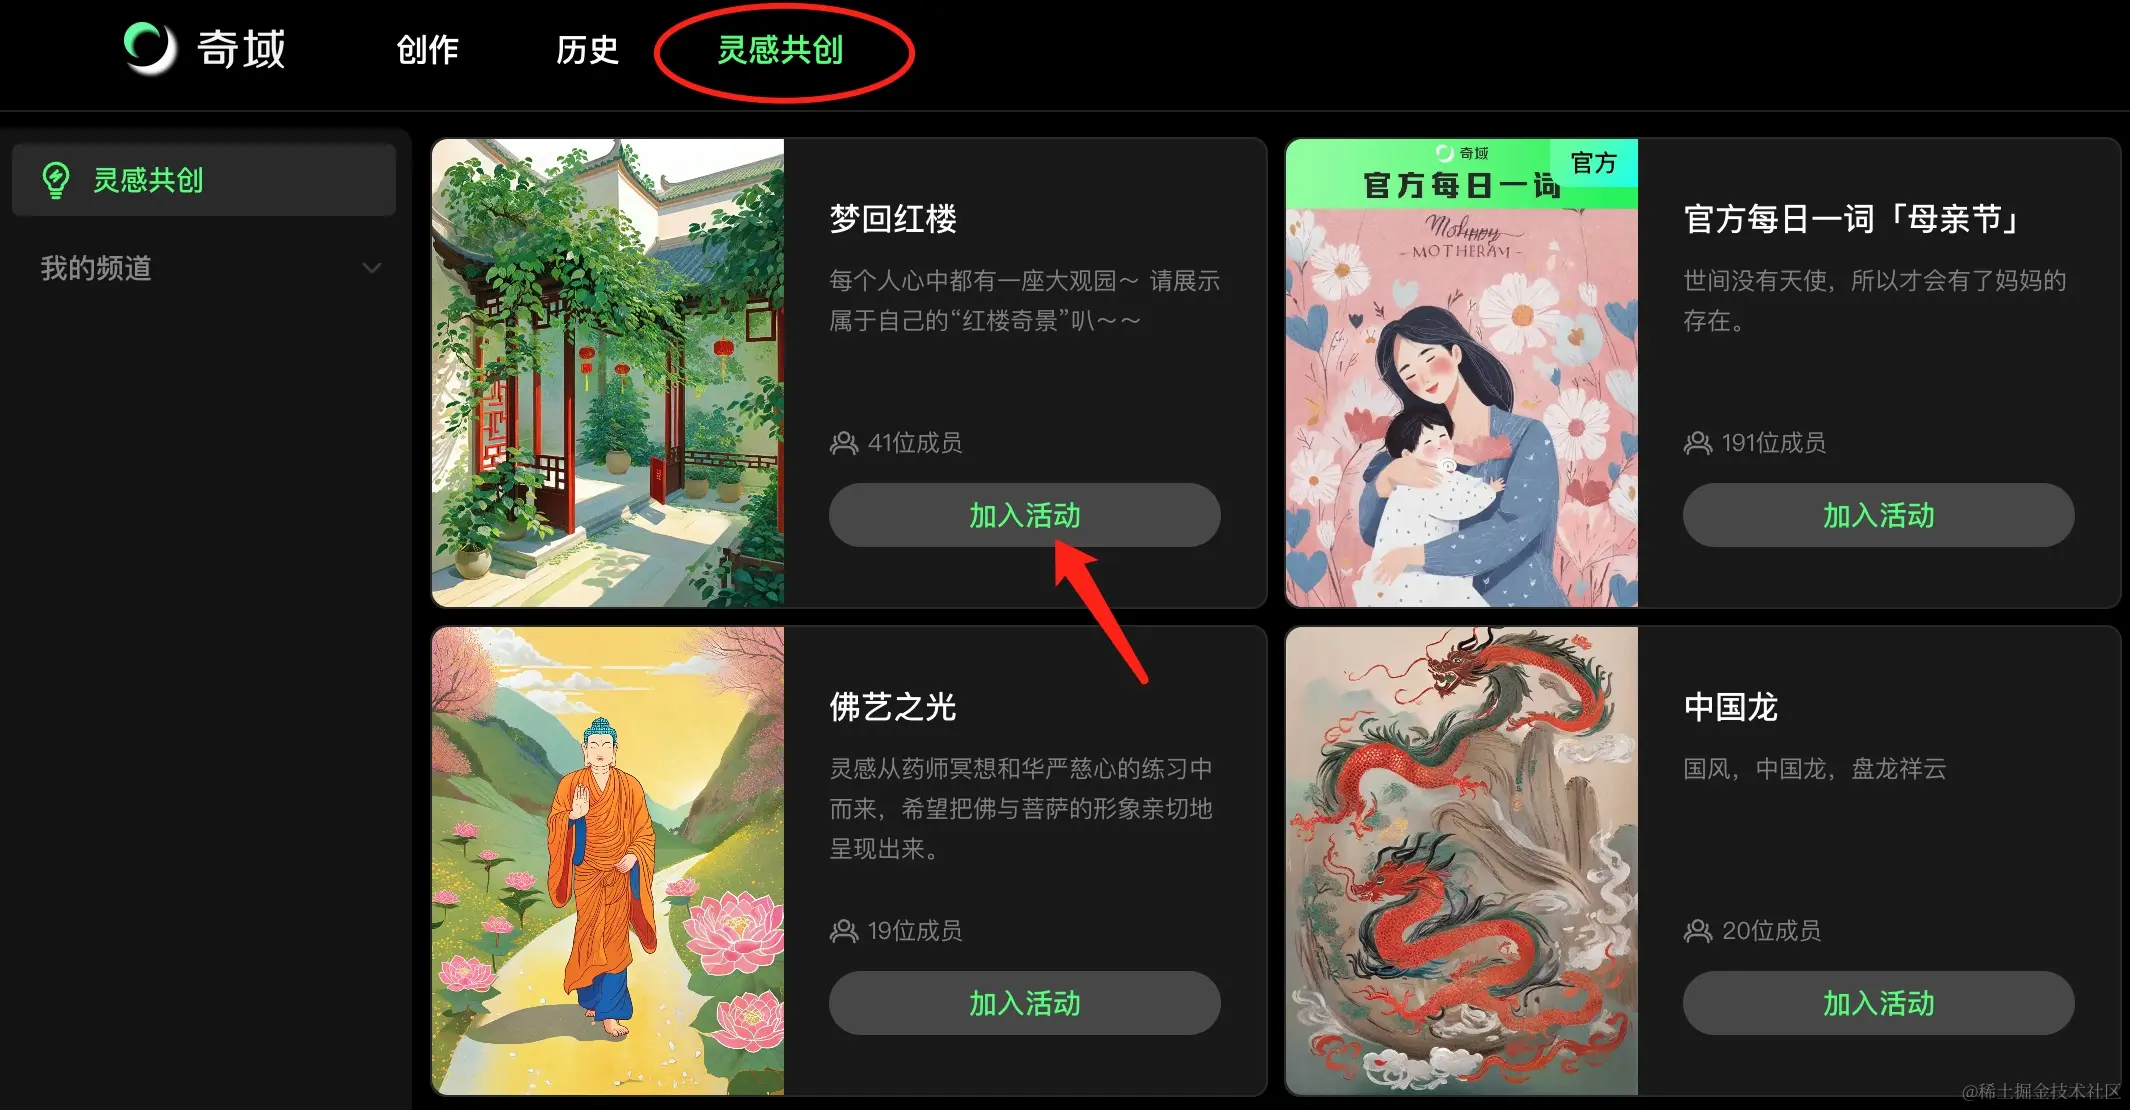This screenshot has width=2130, height=1110.
Task: Click the lightbulb icon beside 灵感共创 sidebar
Action: click(56, 180)
